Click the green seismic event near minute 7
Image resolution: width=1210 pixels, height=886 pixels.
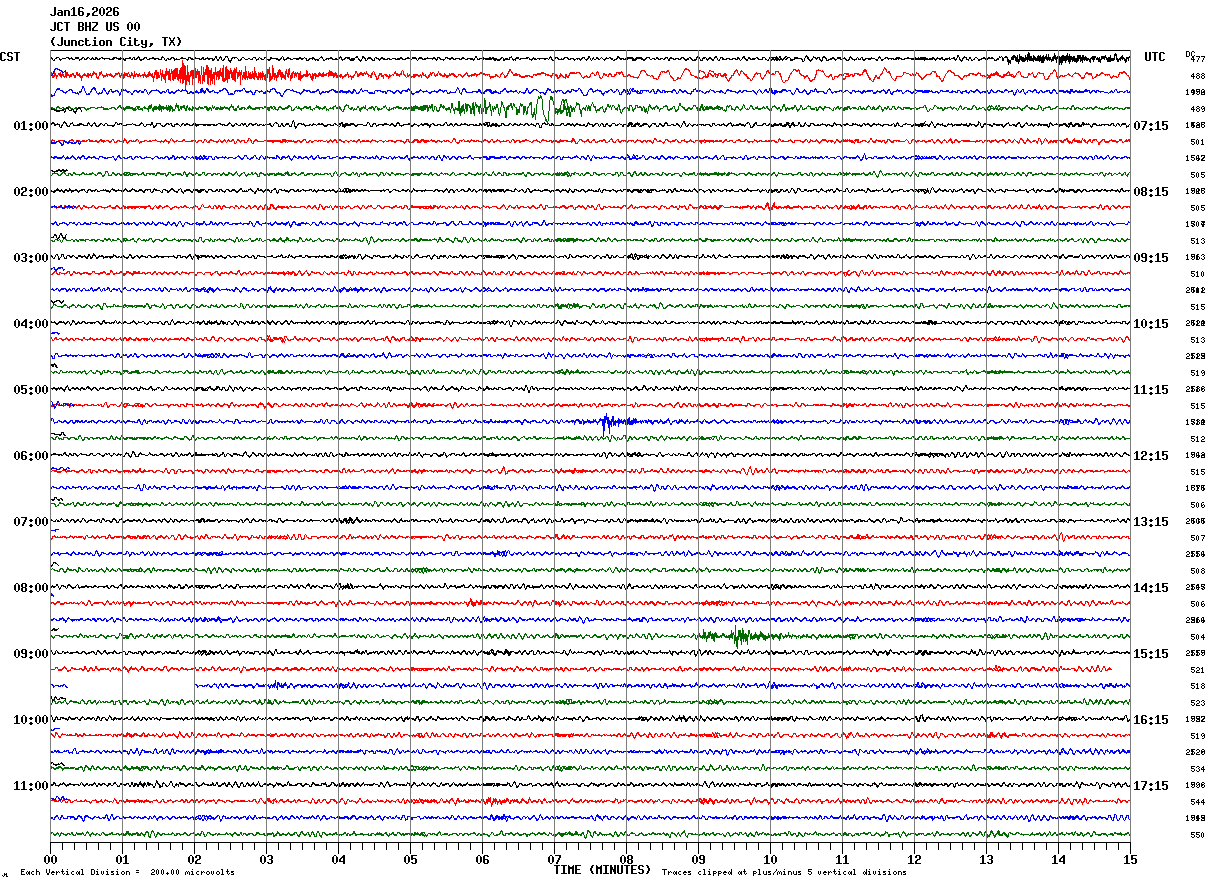tap(543, 107)
